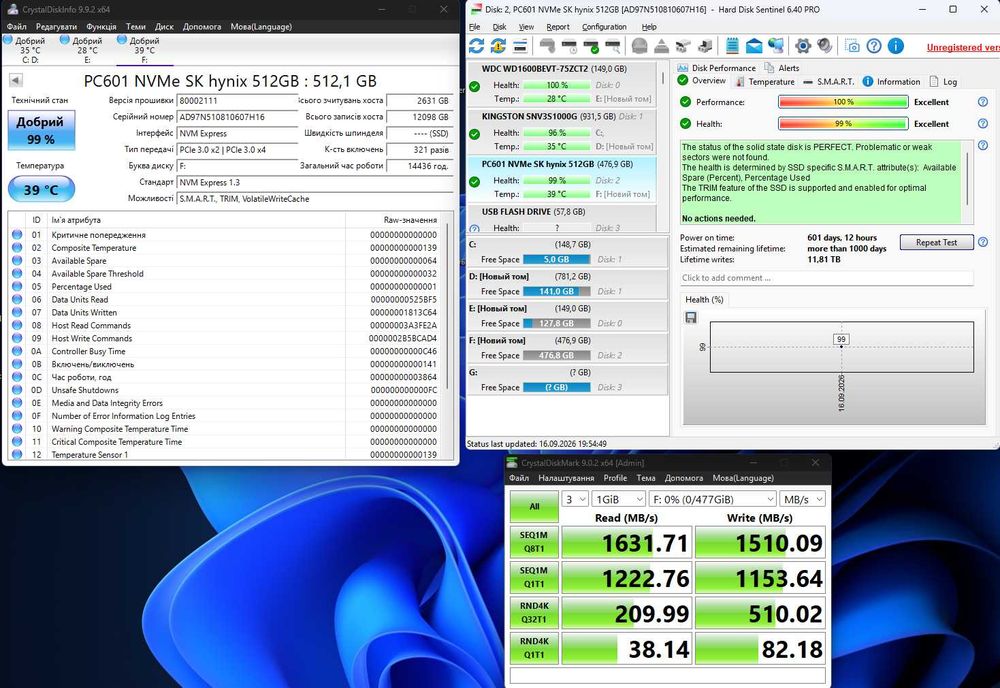Click the Unregistered version link
Screen dimensions: 1000x688
point(962,47)
